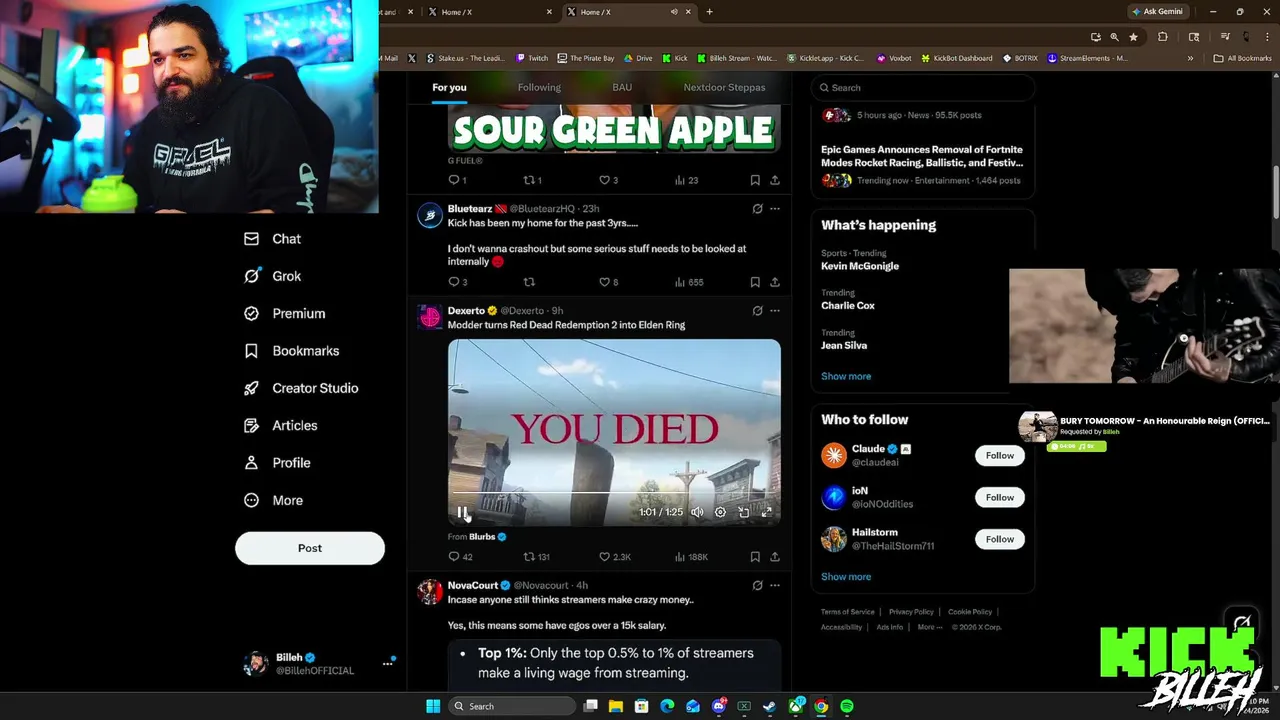Screen dimensions: 1280x720
Task: Open the Chrome extensions puzzle icon
Action: click(x=1162, y=37)
